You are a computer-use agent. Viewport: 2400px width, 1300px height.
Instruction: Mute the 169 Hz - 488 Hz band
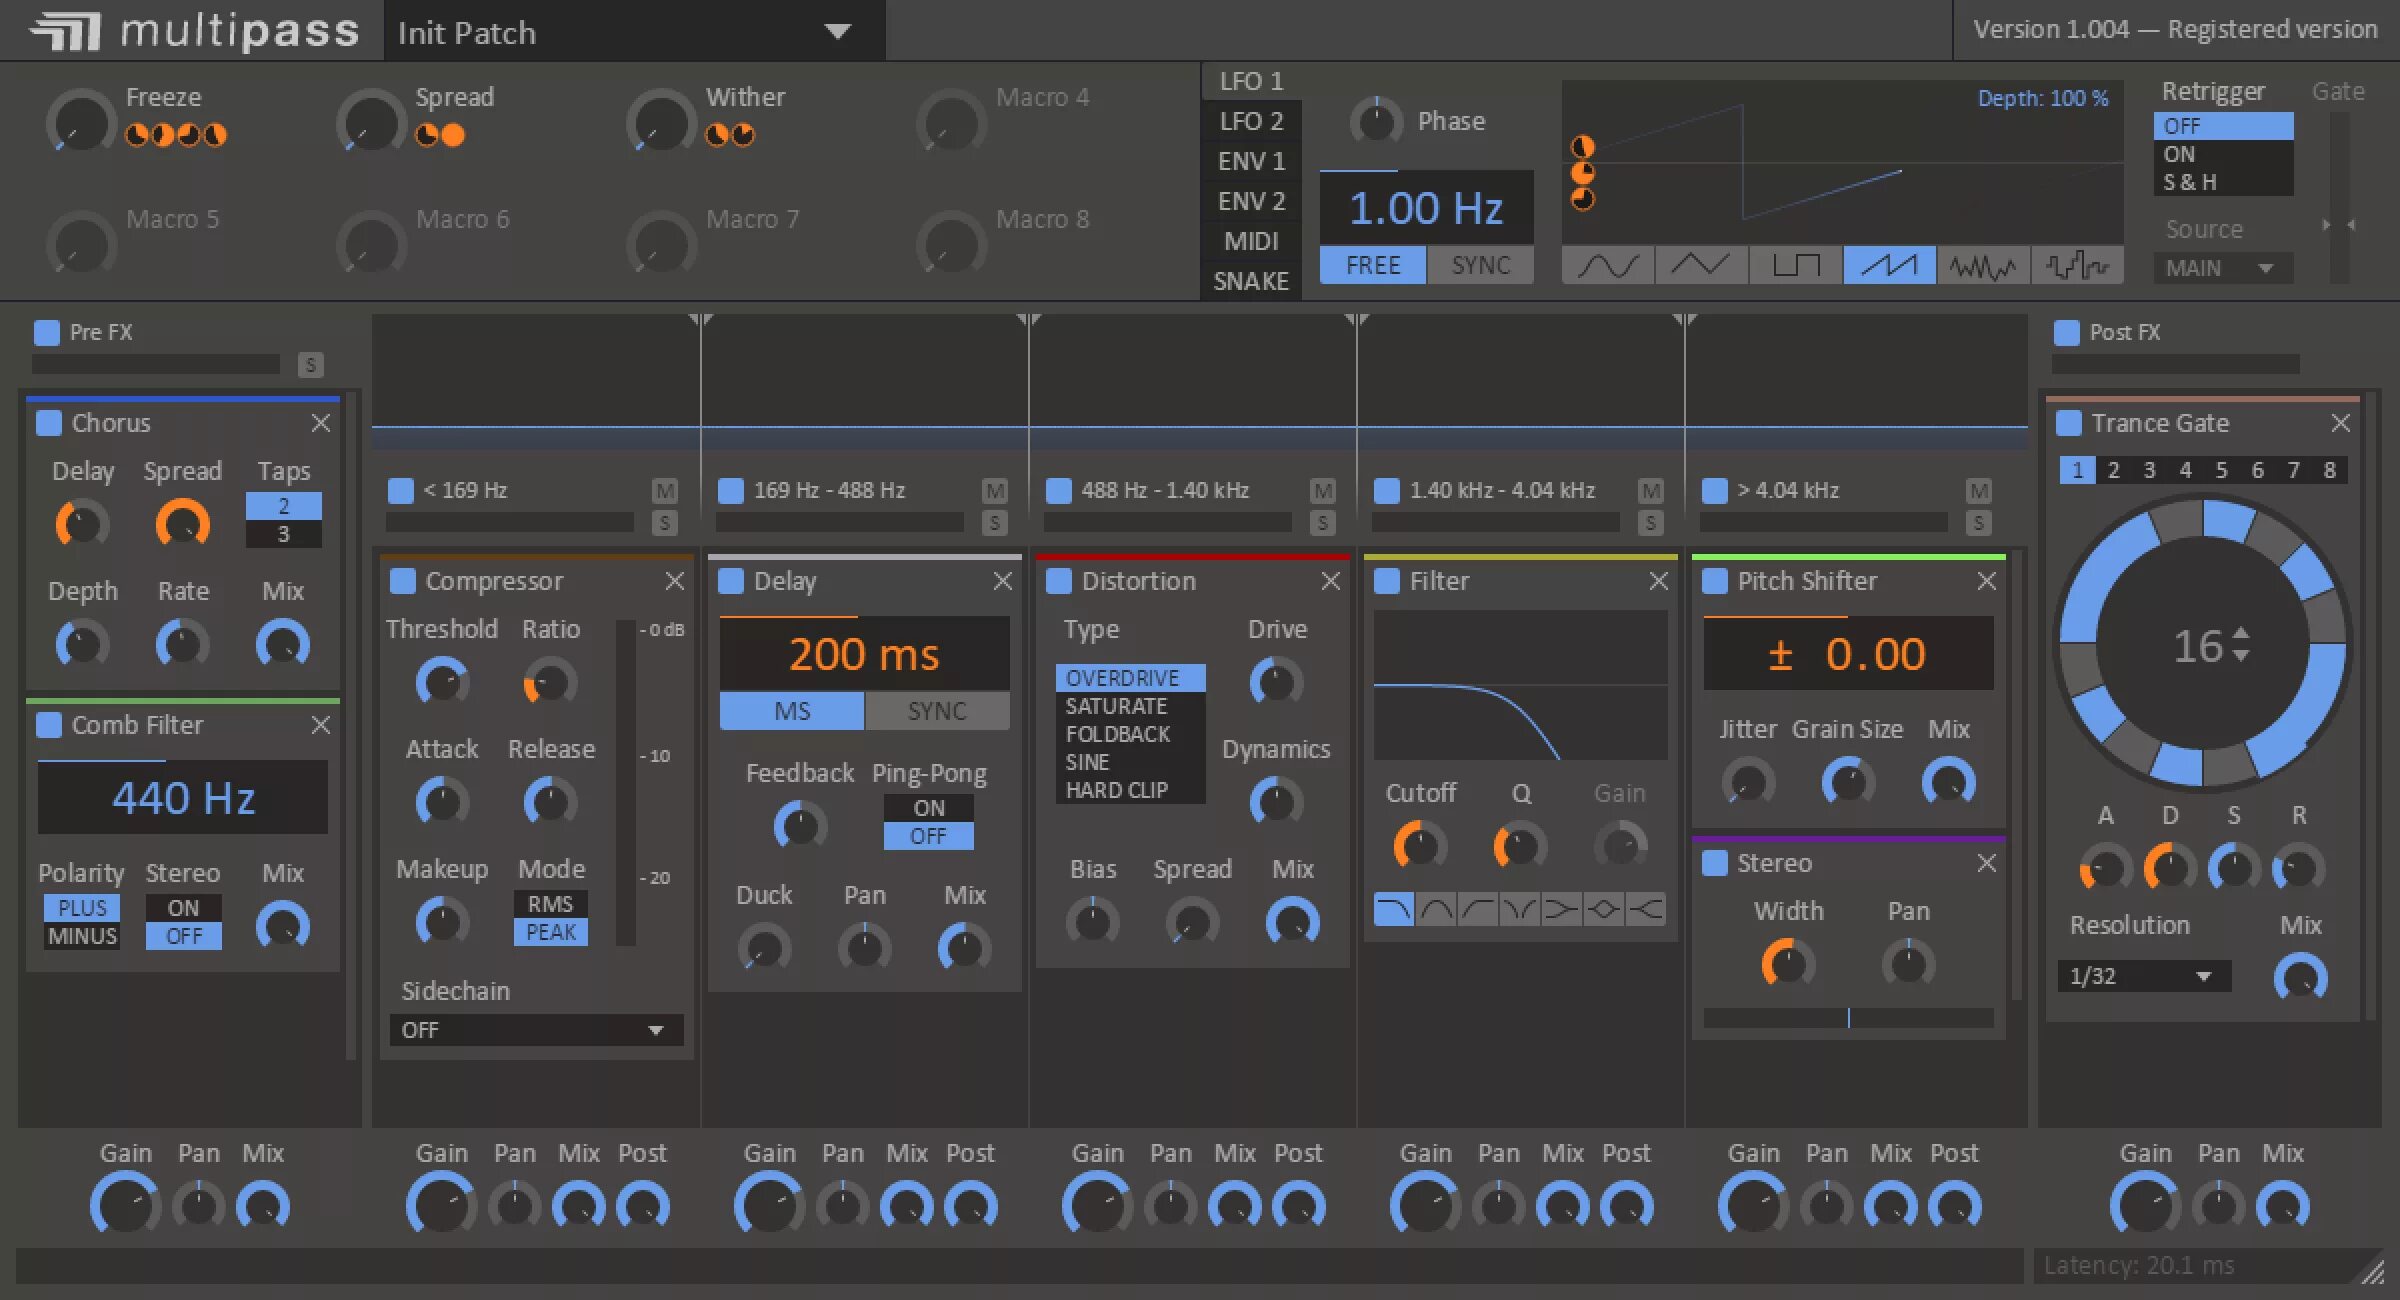(994, 490)
